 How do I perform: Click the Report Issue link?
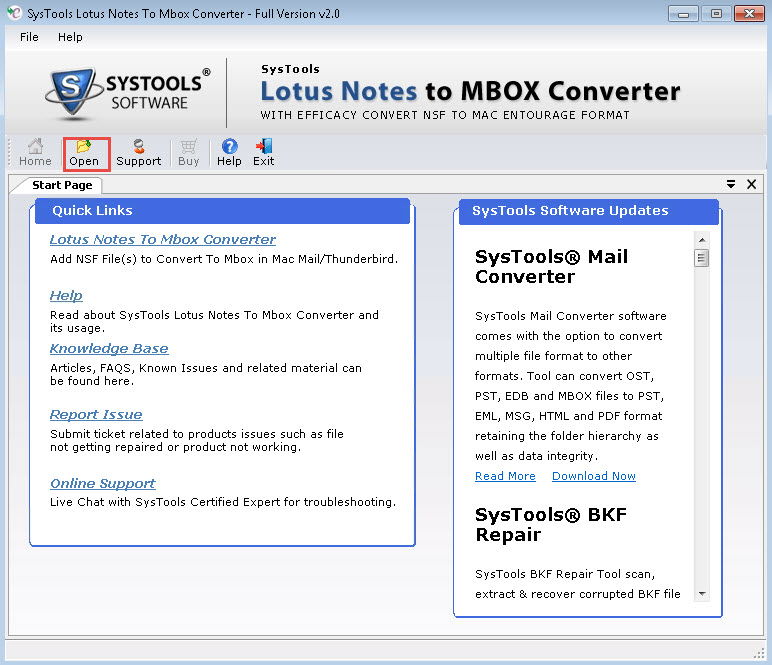point(96,414)
